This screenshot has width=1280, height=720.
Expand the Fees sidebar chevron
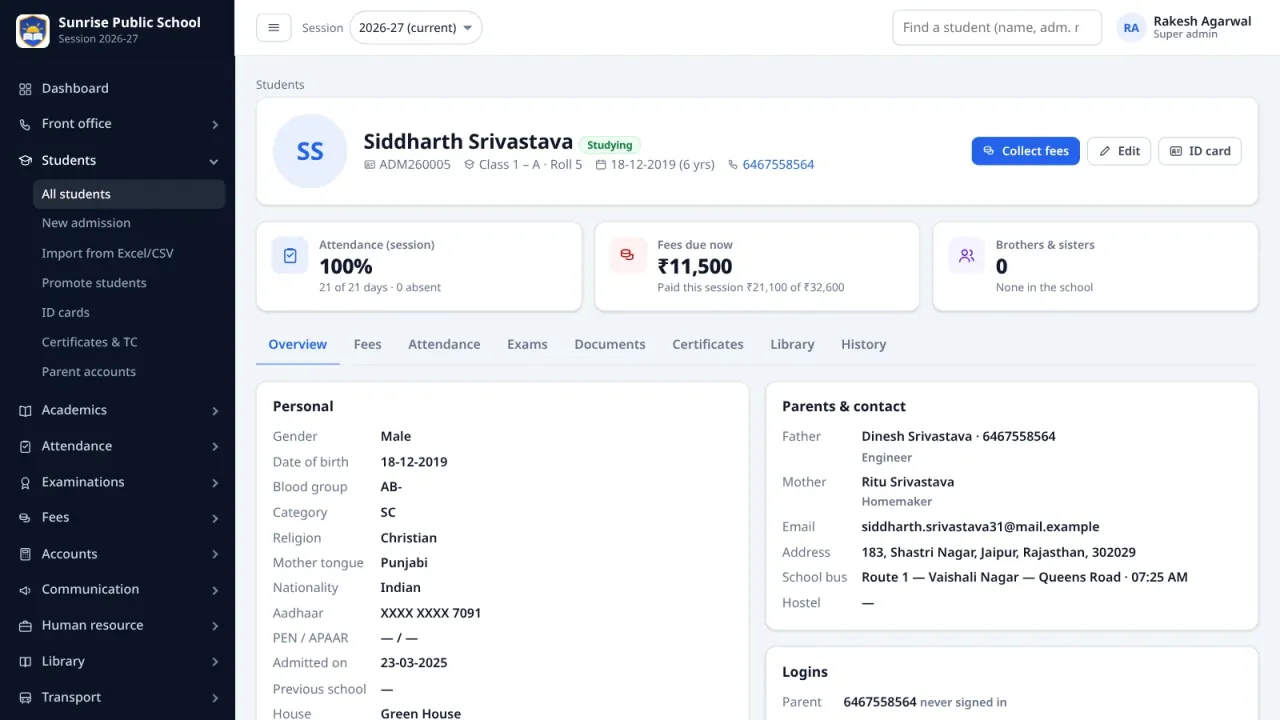(215, 519)
